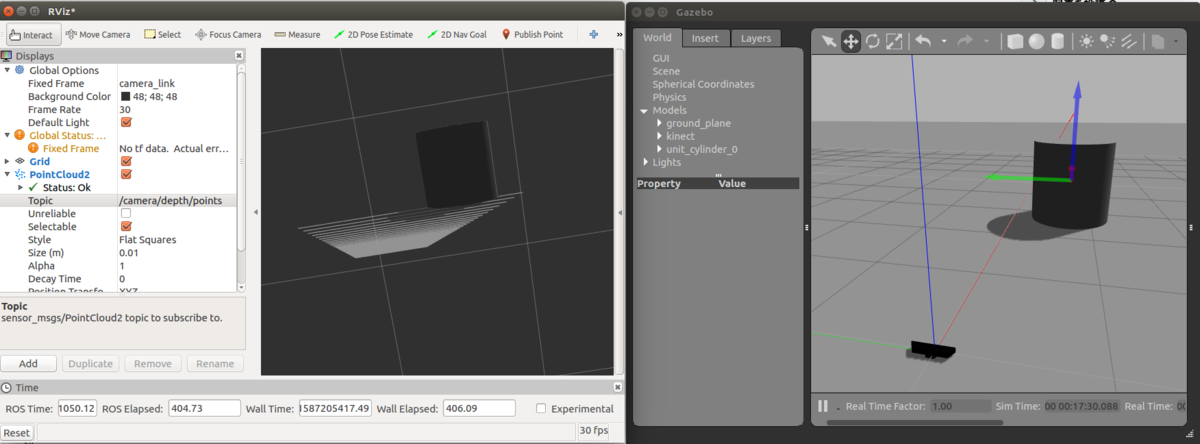
Task: Click the ROS Time field
Action: [77, 408]
